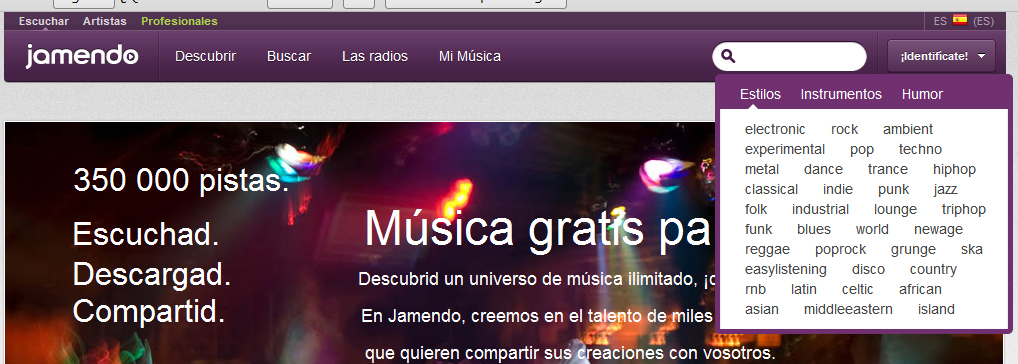Open the Profesionales top menu
Viewport: 1018px width, 364px height.
179,21
